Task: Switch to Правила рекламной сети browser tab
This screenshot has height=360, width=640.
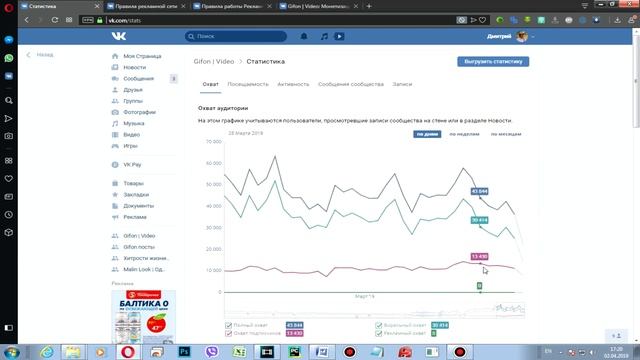Action: (146, 6)
